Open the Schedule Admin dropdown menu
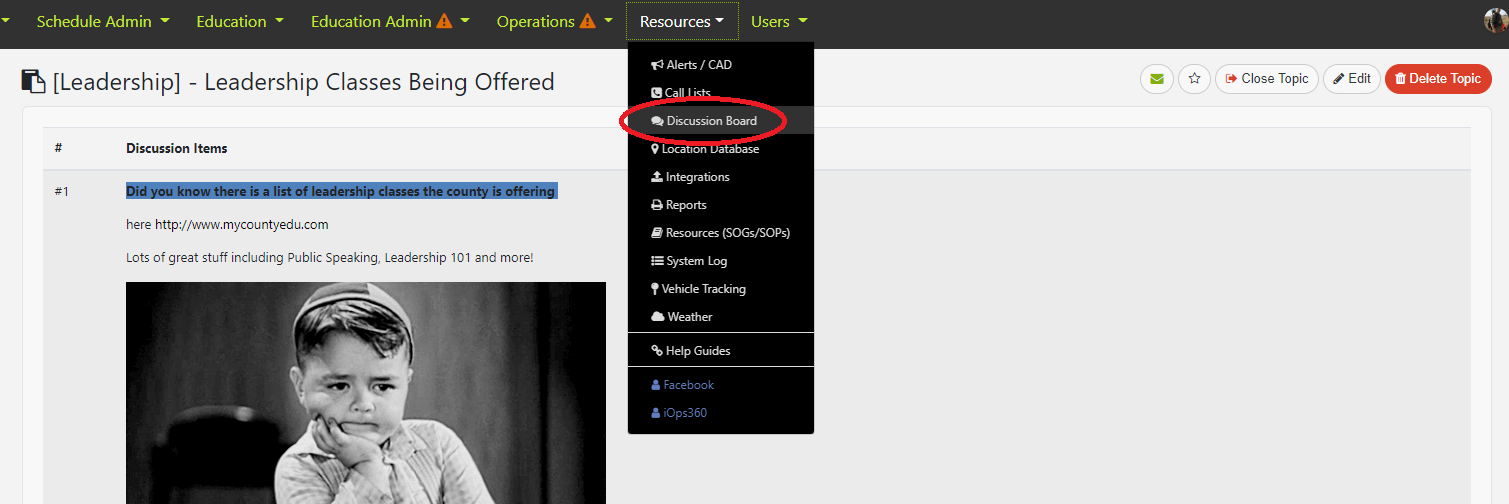Viewport: 1509px width, 504px height. pyautogui.click(x=102, y=21)
